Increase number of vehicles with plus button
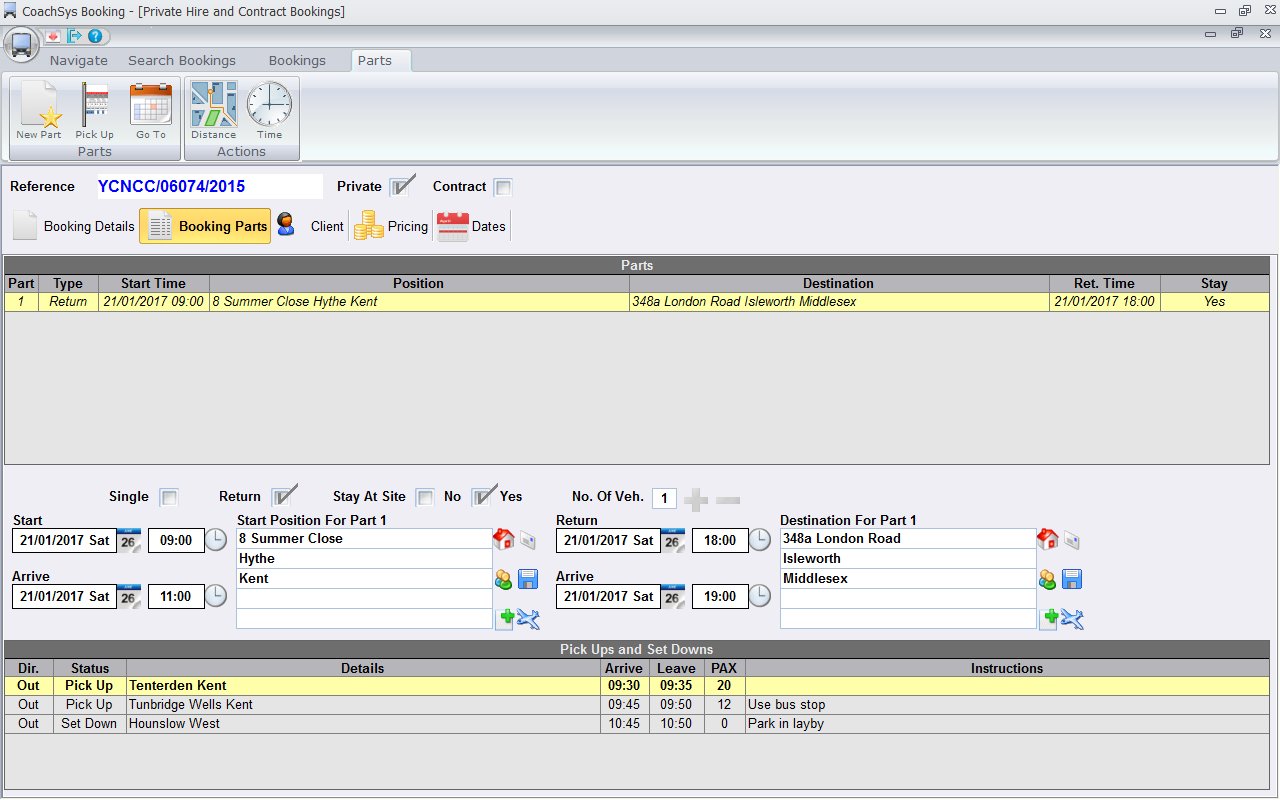 click(696, 498)
